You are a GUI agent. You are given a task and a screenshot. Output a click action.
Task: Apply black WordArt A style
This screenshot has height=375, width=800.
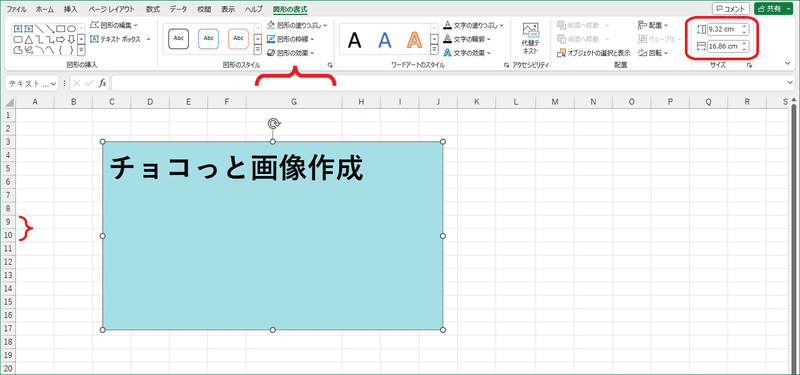pos(355,40)
